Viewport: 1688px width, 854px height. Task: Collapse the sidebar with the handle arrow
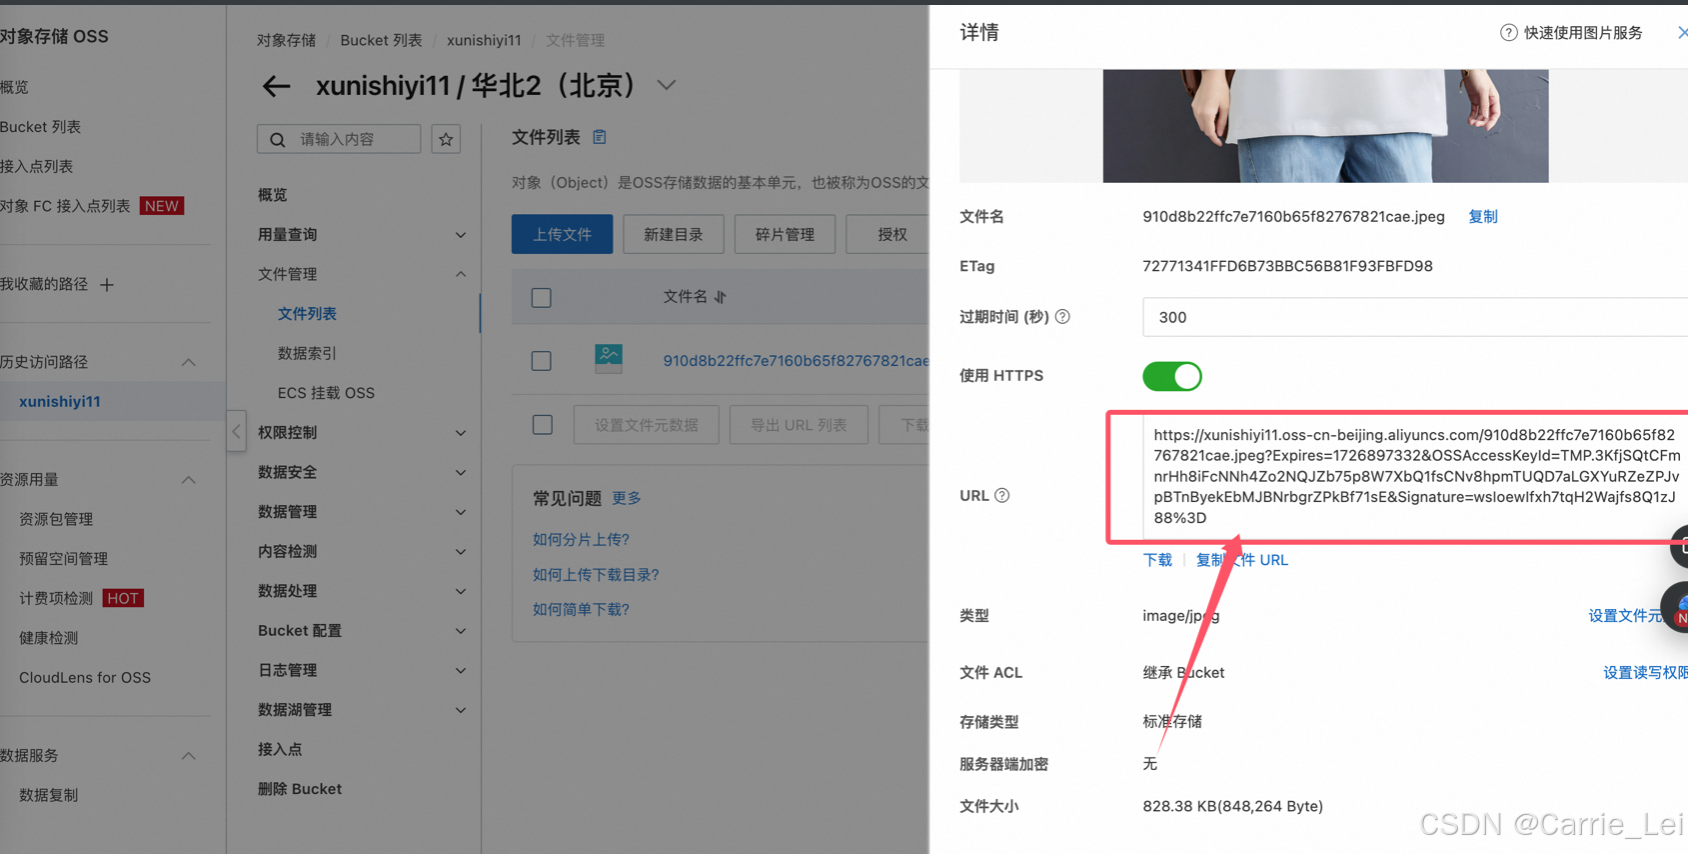pos(236,432)
